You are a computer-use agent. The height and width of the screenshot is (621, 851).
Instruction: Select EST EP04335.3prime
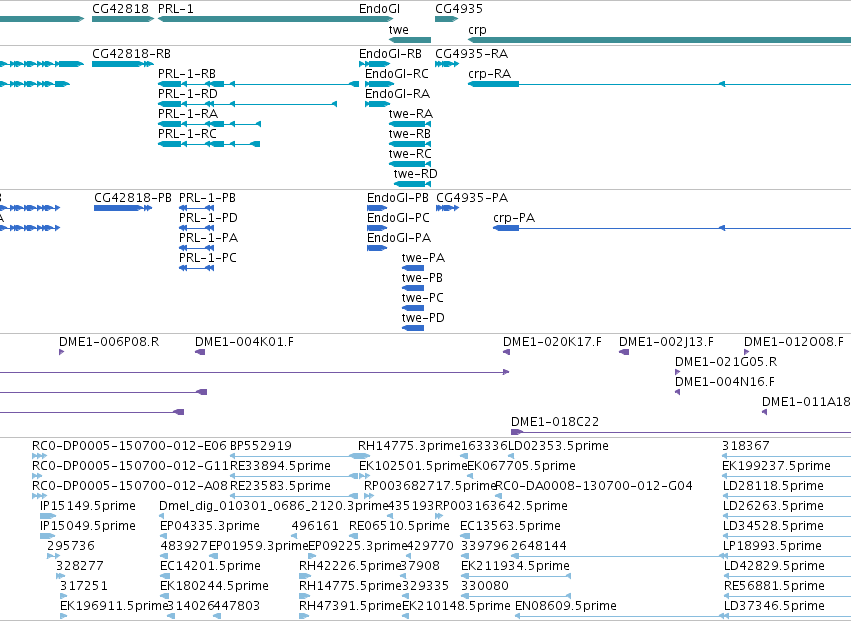[163, 536]
